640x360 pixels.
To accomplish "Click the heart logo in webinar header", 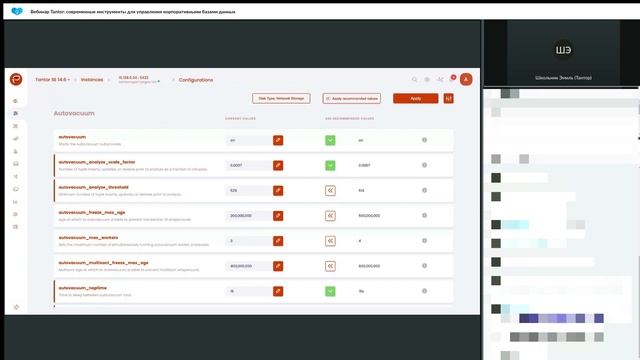I will tap(17, 11).
